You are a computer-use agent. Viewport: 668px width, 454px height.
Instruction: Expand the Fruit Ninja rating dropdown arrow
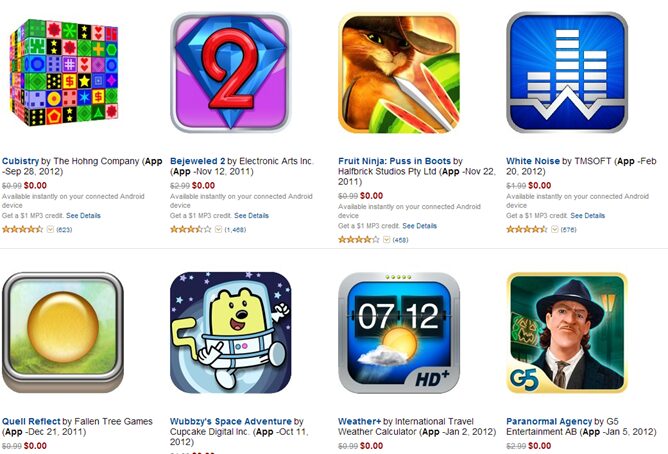tap(386, 240)
